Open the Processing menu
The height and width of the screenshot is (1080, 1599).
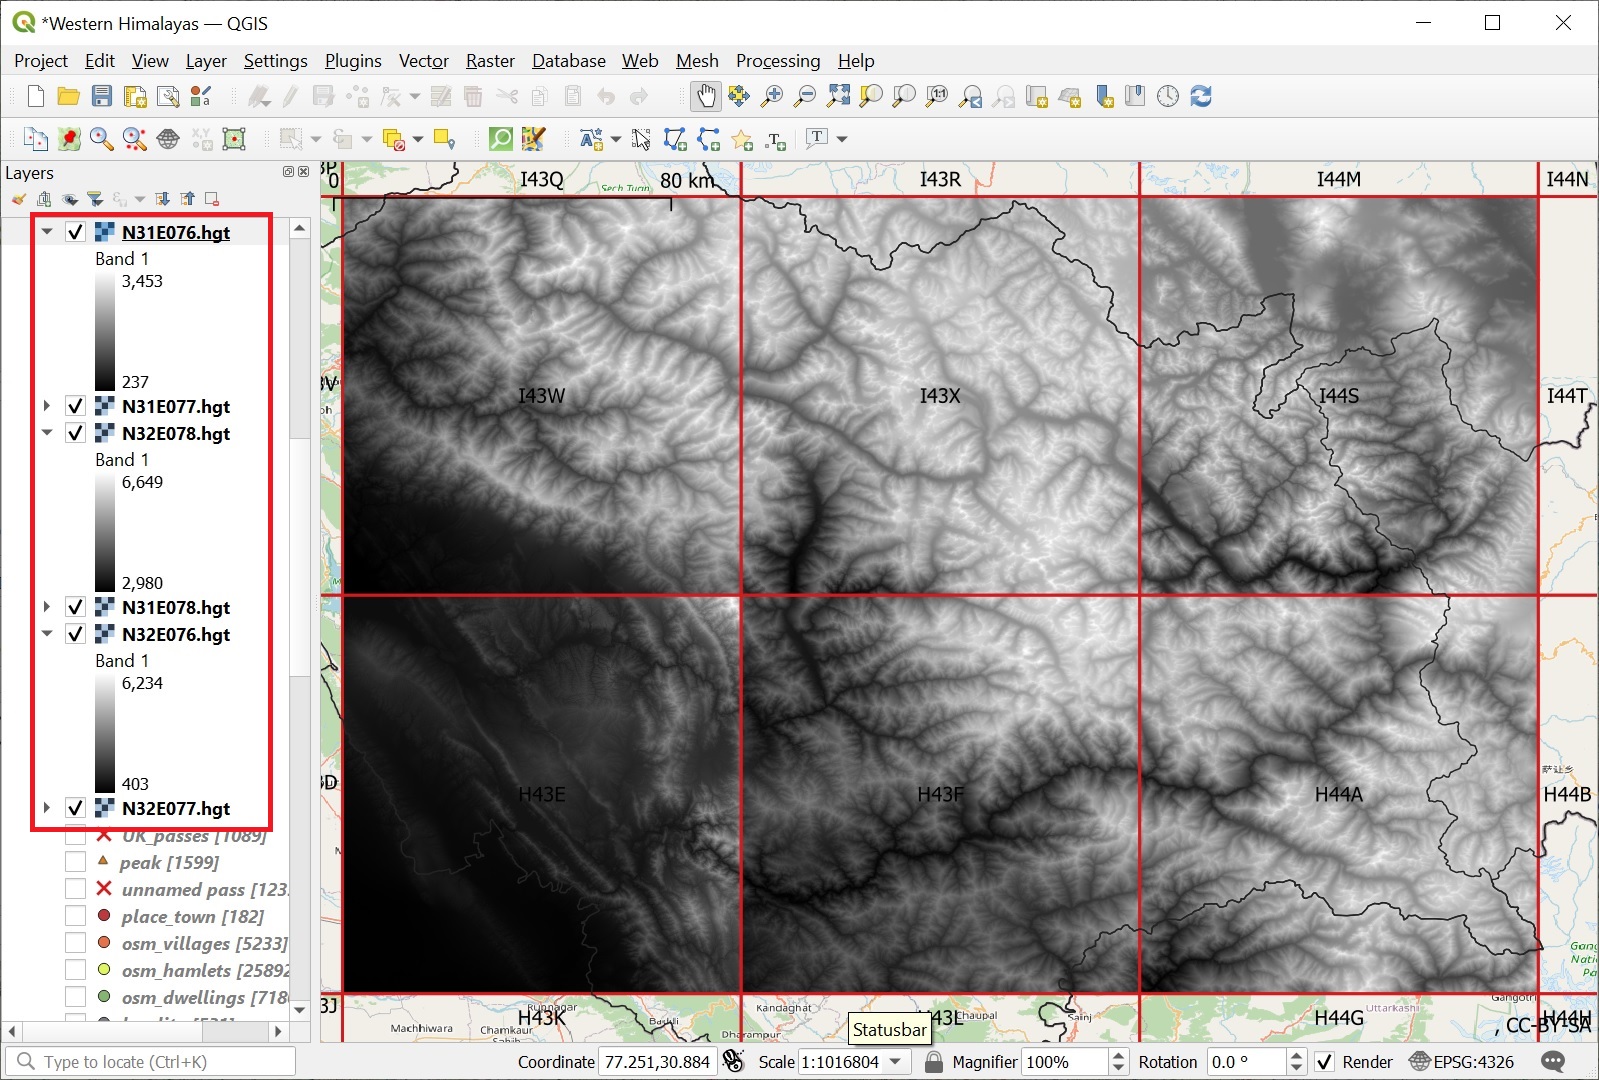click(x=777, y=61)
